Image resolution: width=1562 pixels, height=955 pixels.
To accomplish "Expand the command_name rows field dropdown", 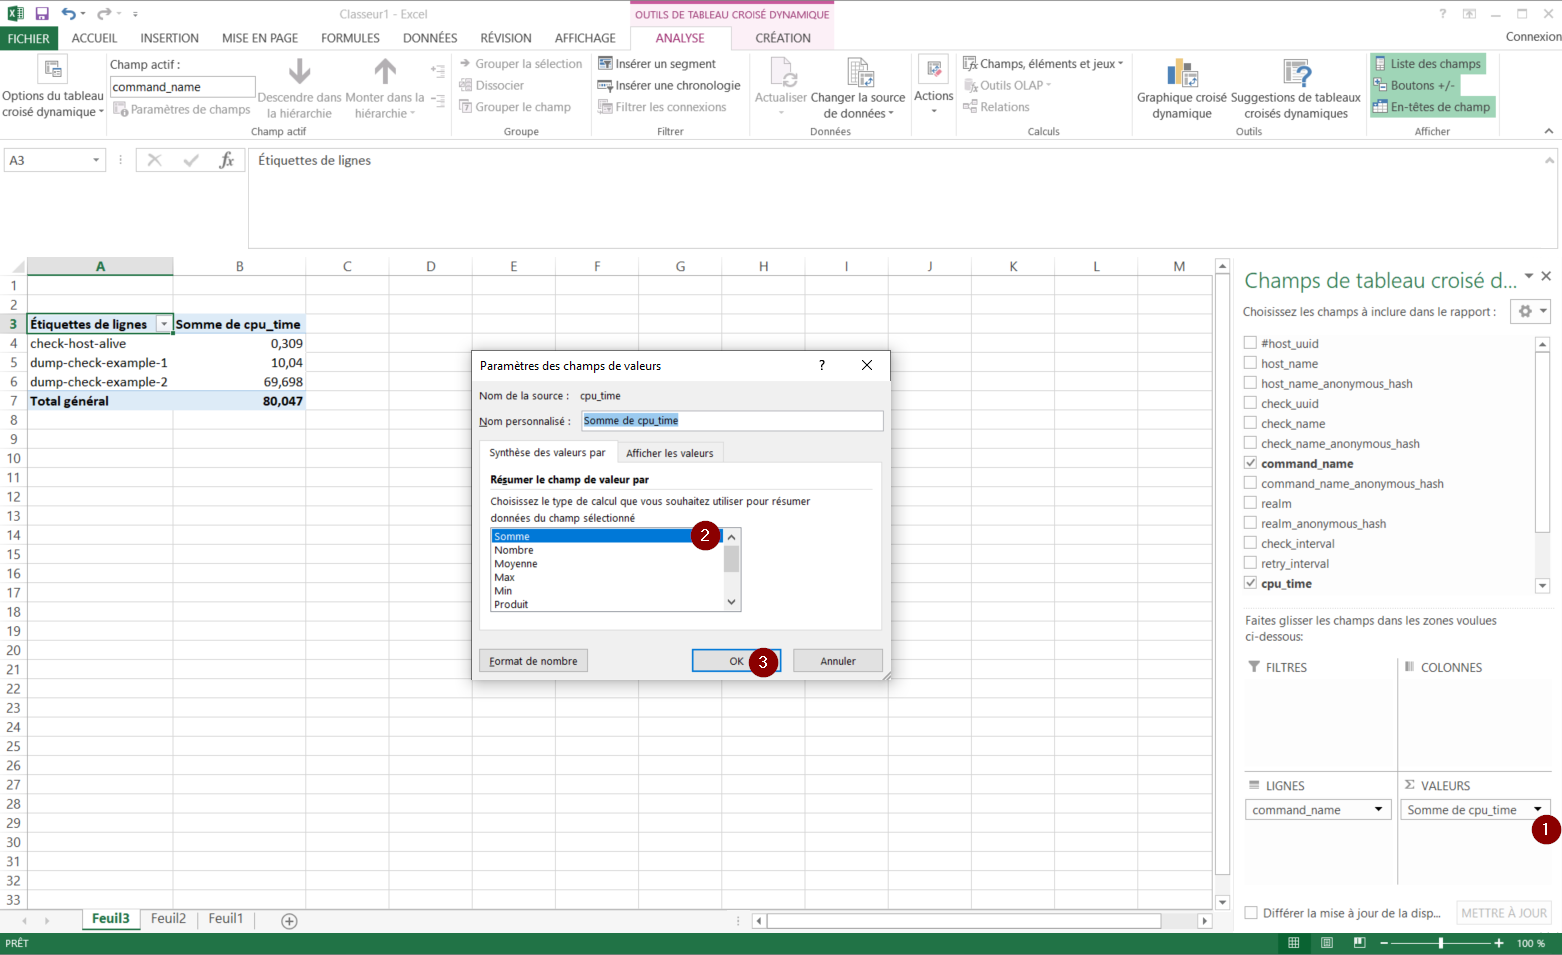I will pos(1378,810).
